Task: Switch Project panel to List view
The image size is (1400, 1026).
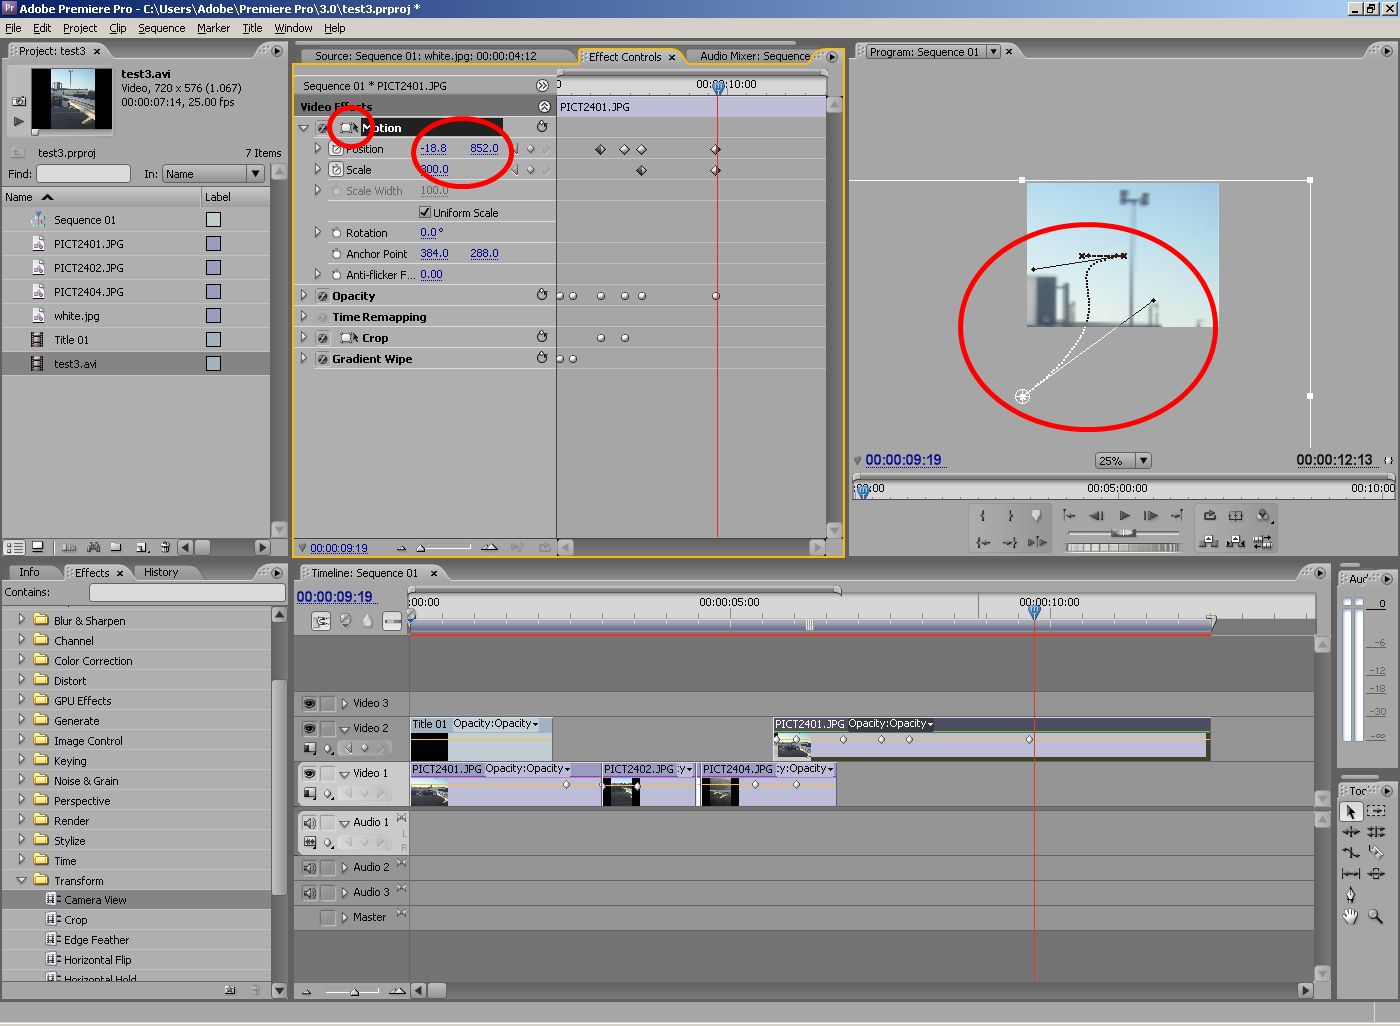Action: 14,547
